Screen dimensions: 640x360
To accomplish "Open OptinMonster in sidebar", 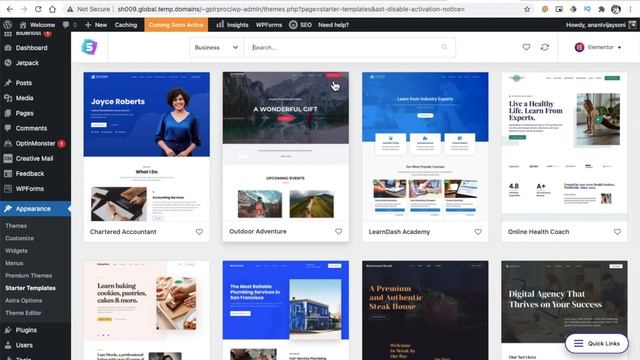I will click(36, 143).
